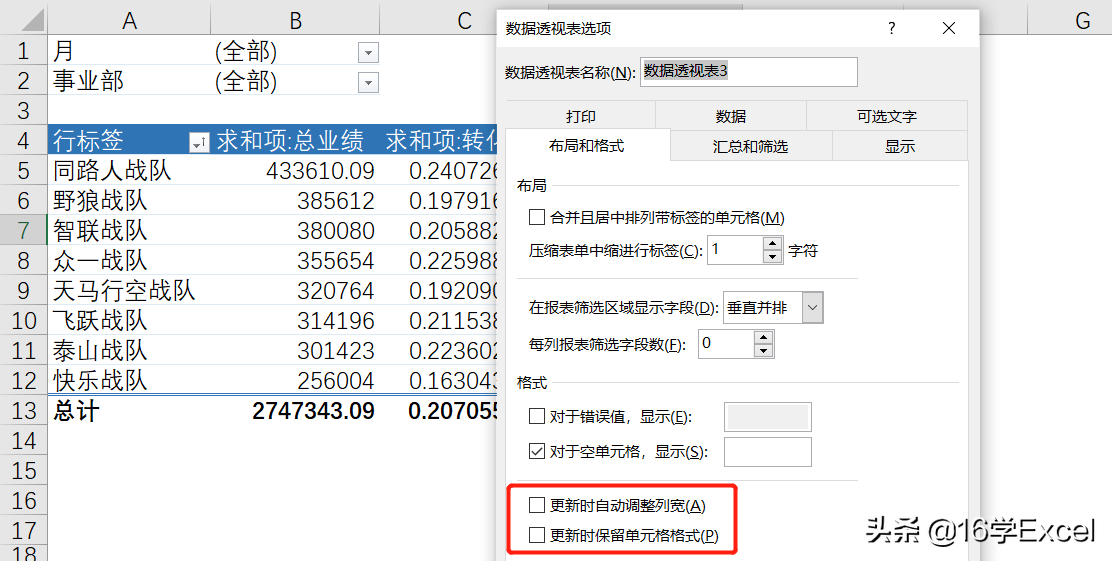
Task: Click the cell with value 385612
Action: [295, 200]
